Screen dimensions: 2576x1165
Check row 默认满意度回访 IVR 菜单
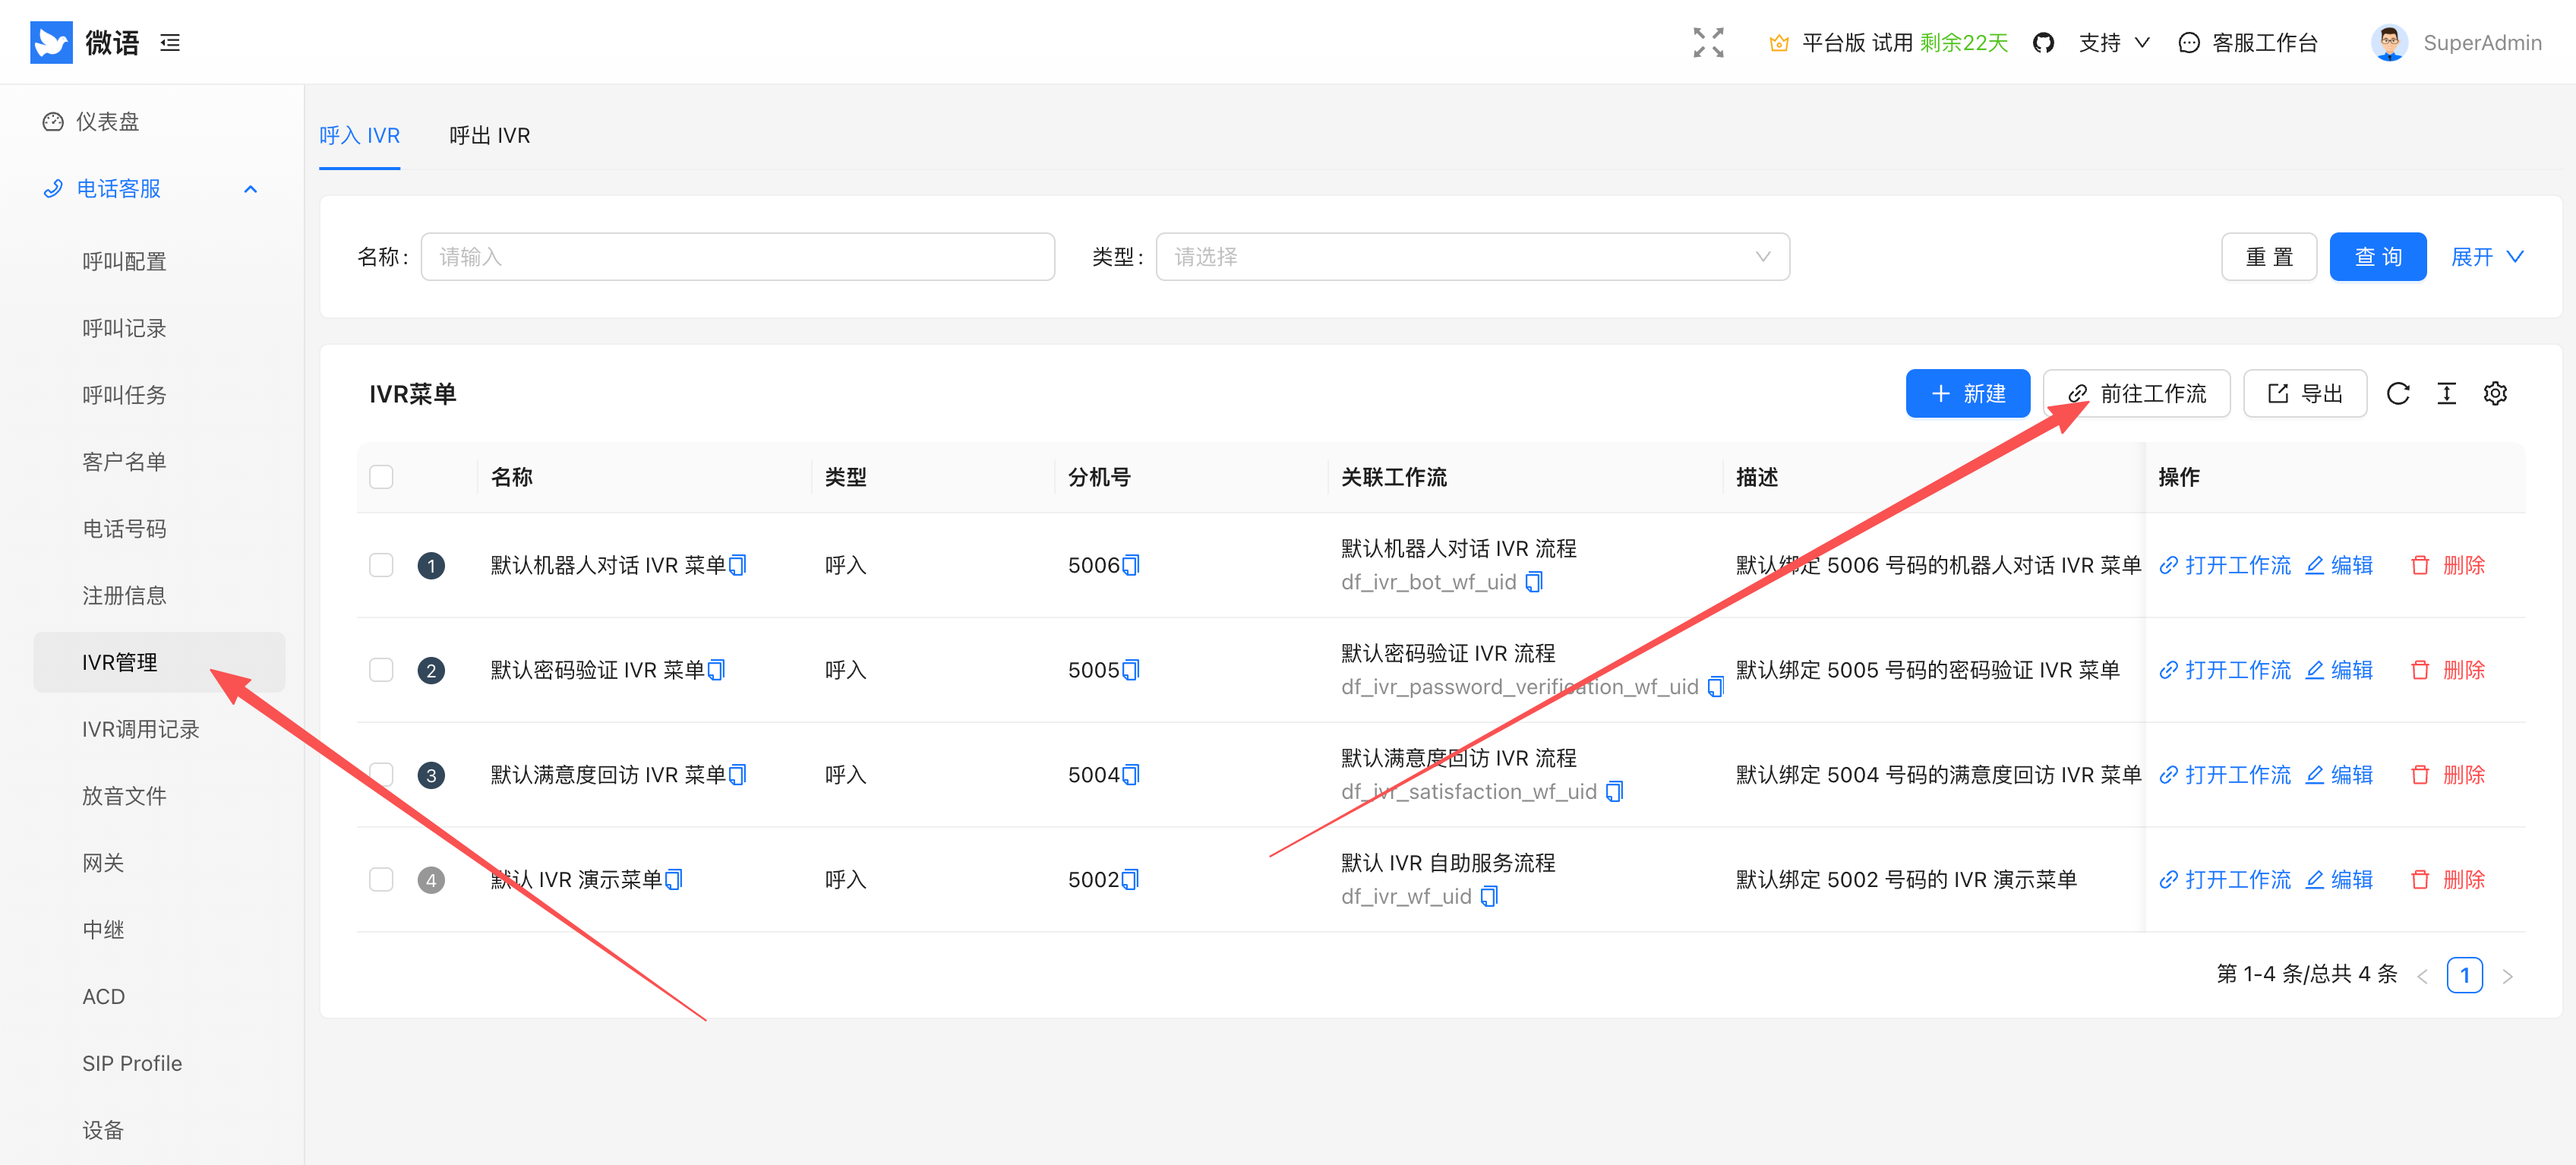[x=381, y=775]
